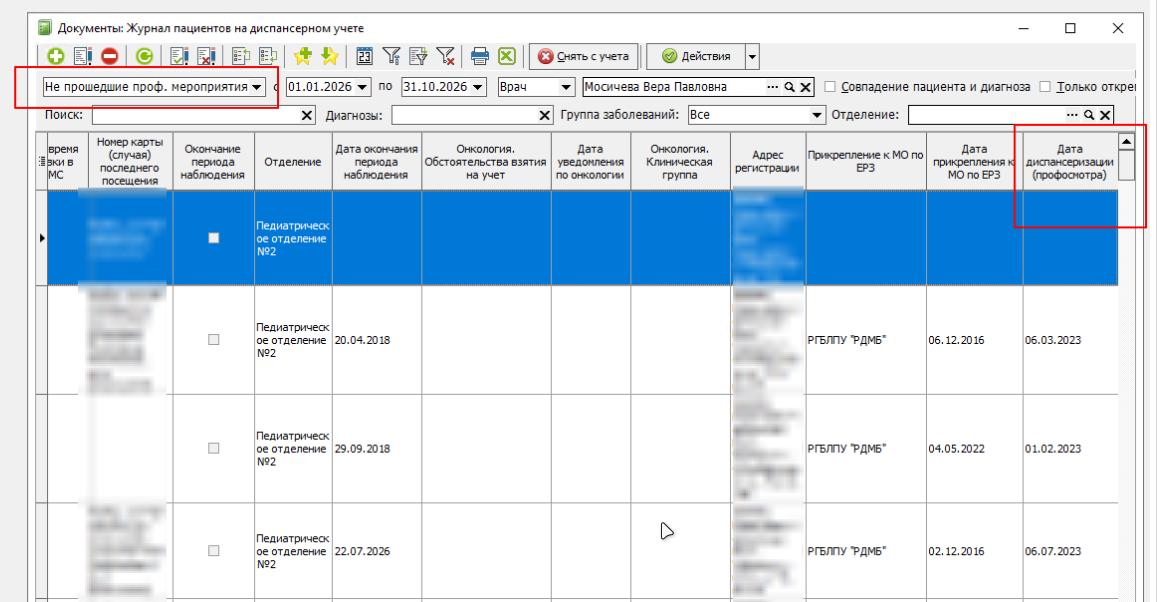Toggle the Только откр... checkbox
1157x602 pixels.
(1045, 87)
